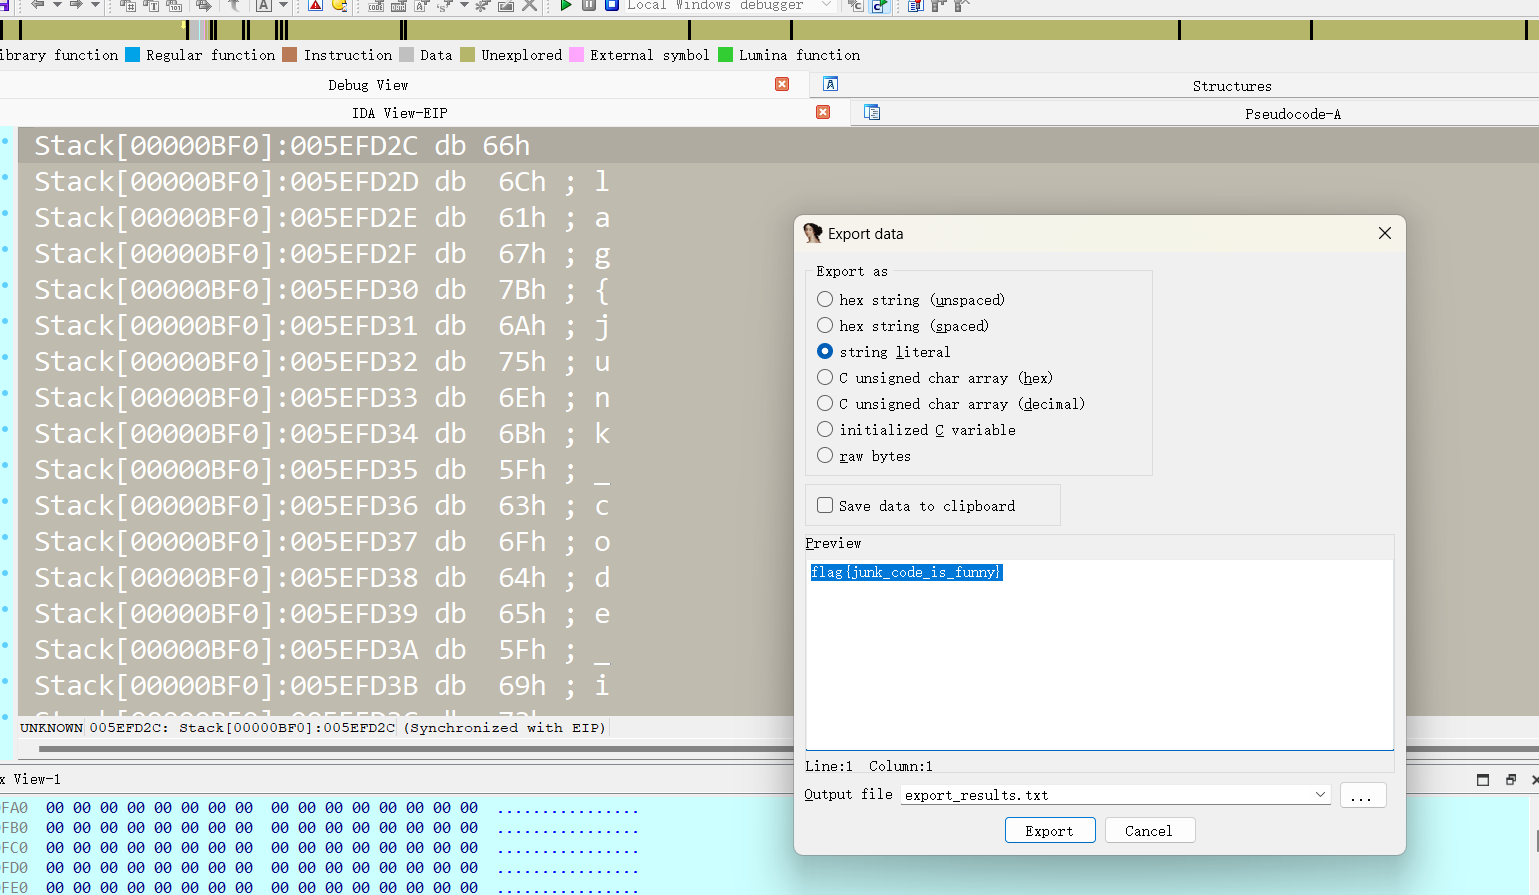Image resolution: width=1539 pixels, height=895 pixels.
Task: Click the Synchronized with EIP status text
Action: coord(505,728)
